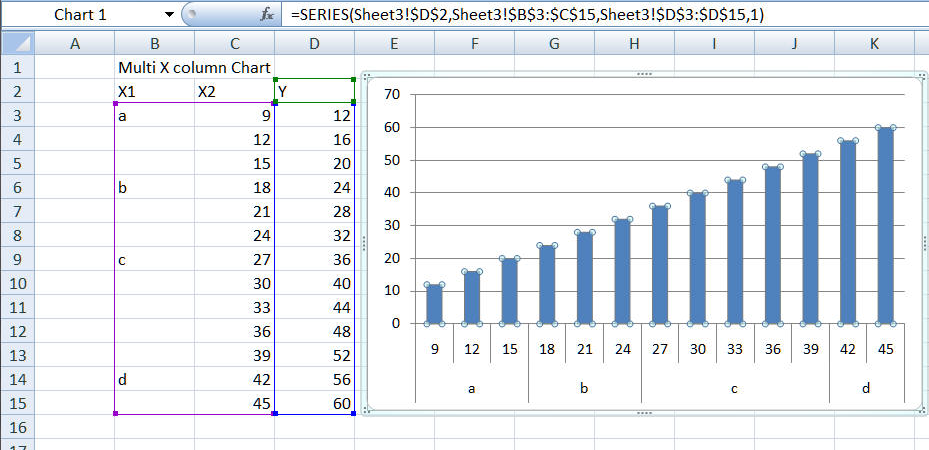Viewport: 929px width, 450px height.
Task: Select column A header
Action: (x=74, y=43)
